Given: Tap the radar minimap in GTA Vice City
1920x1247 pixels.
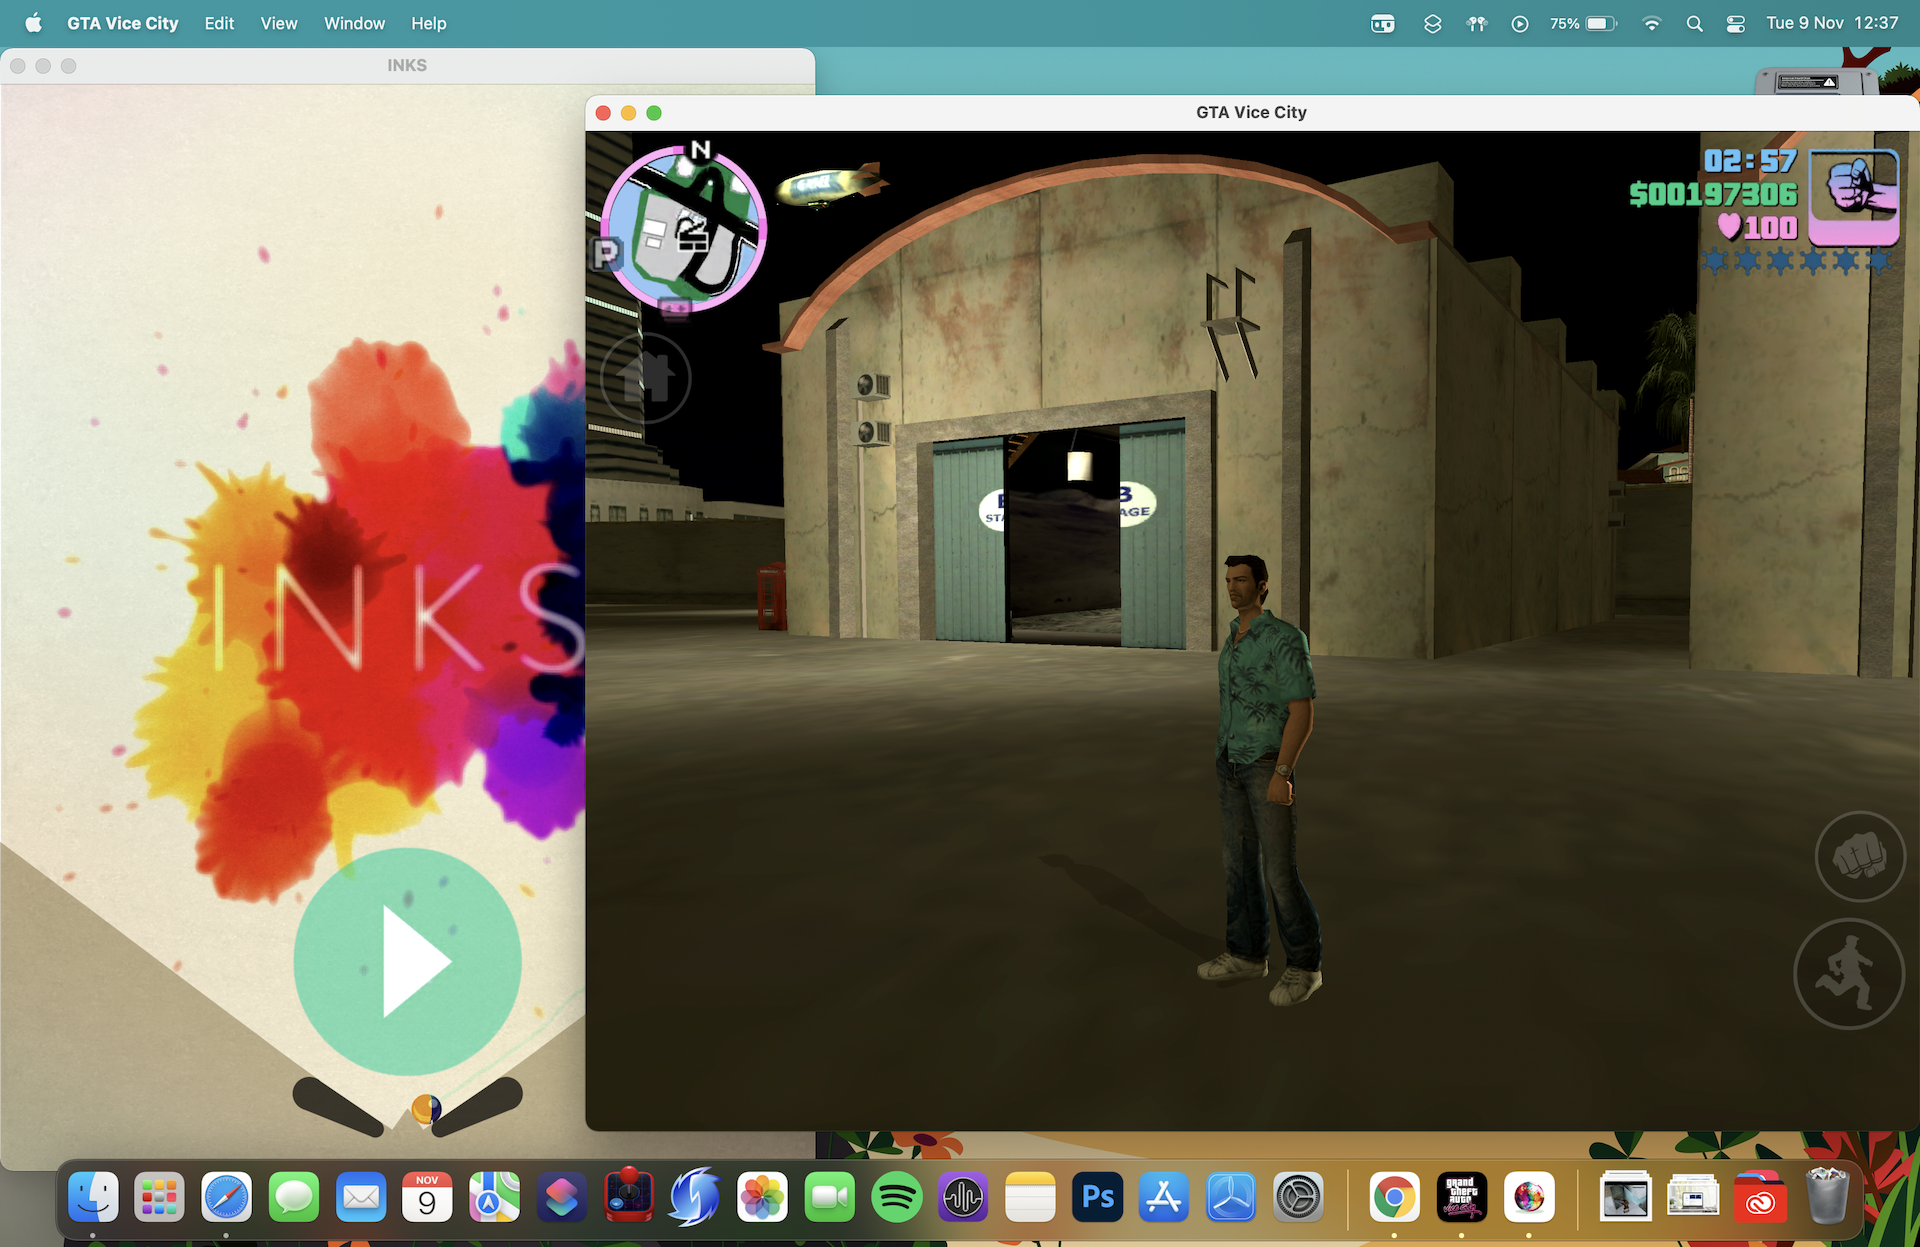Looking at the screenshot, I should pos(684,229).
